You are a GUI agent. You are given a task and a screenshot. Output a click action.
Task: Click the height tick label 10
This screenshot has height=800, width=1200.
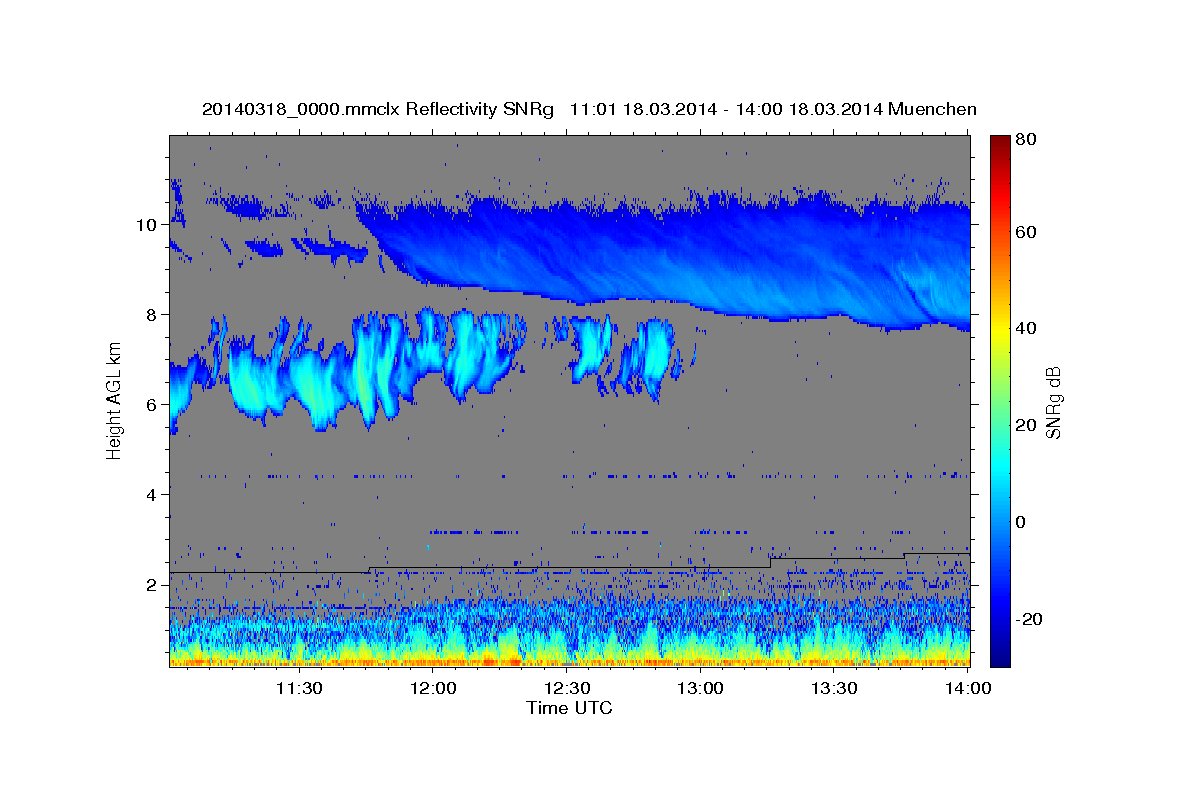(147, 225)
